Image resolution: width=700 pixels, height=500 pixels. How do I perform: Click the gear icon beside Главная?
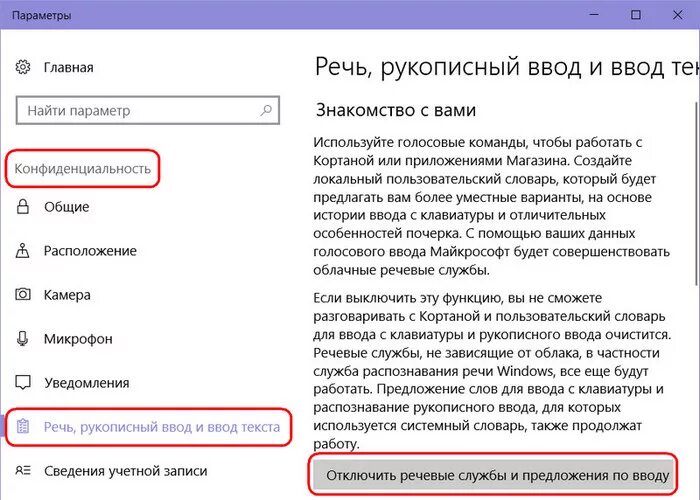tap(23, 67)
